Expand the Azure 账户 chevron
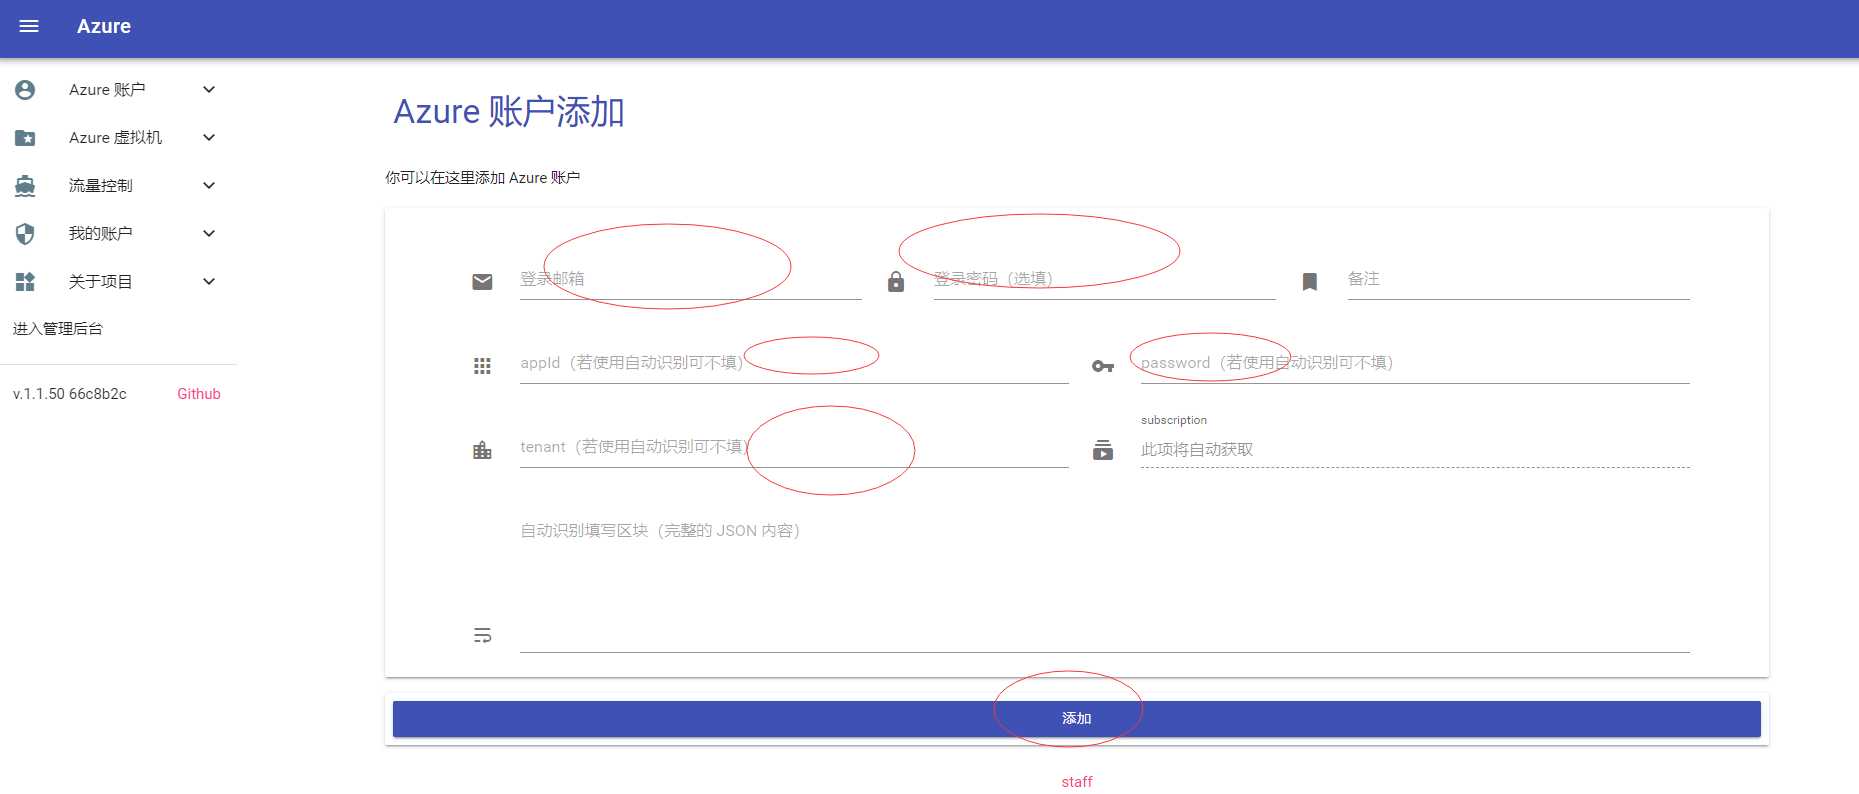The width and height of the screenshot is (1859, 794). point(209,90)
